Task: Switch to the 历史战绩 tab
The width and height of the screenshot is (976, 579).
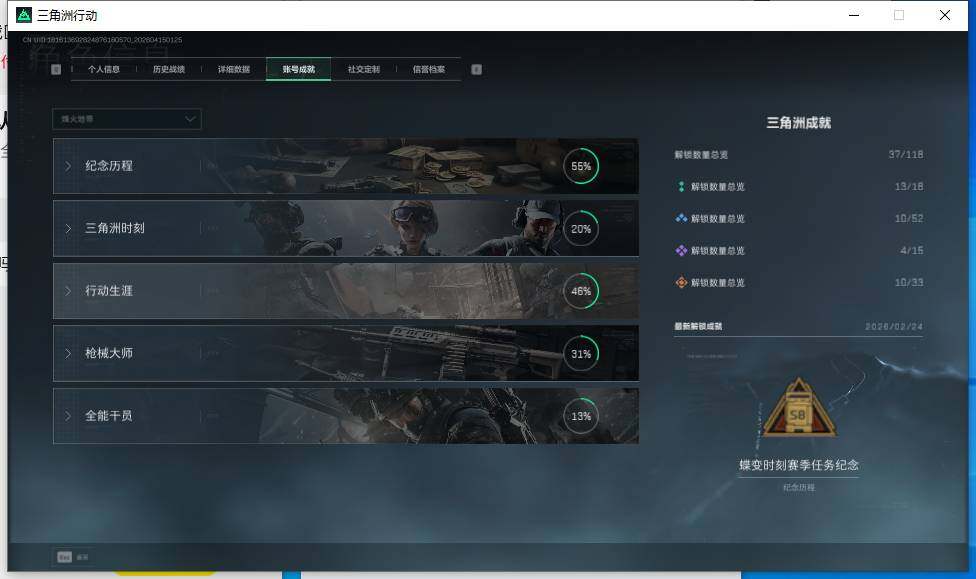Action: (x=169, y=69)
